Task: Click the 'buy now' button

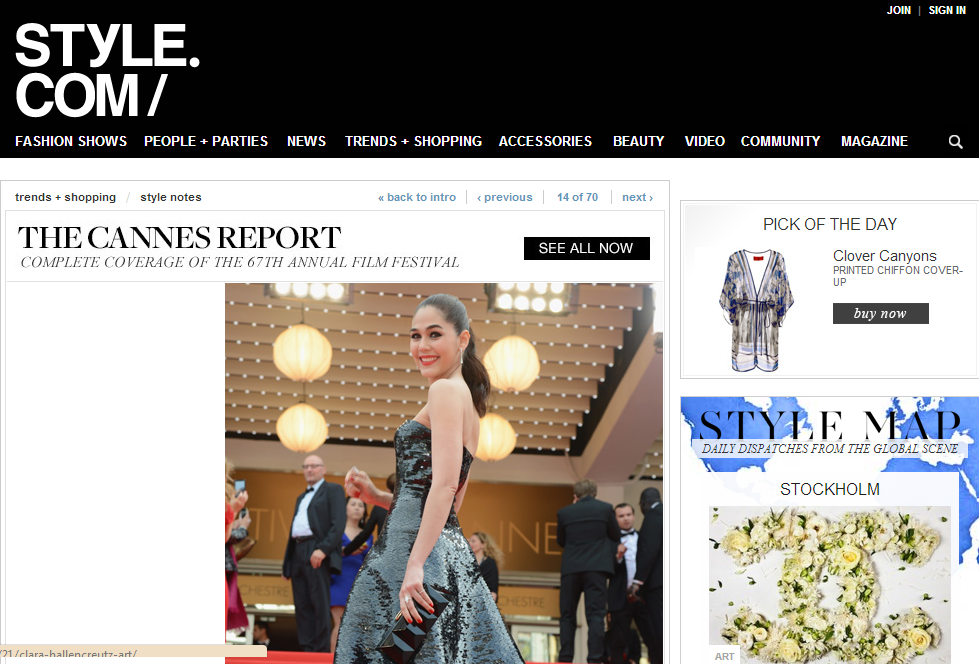Action: [x=880, y=314]
